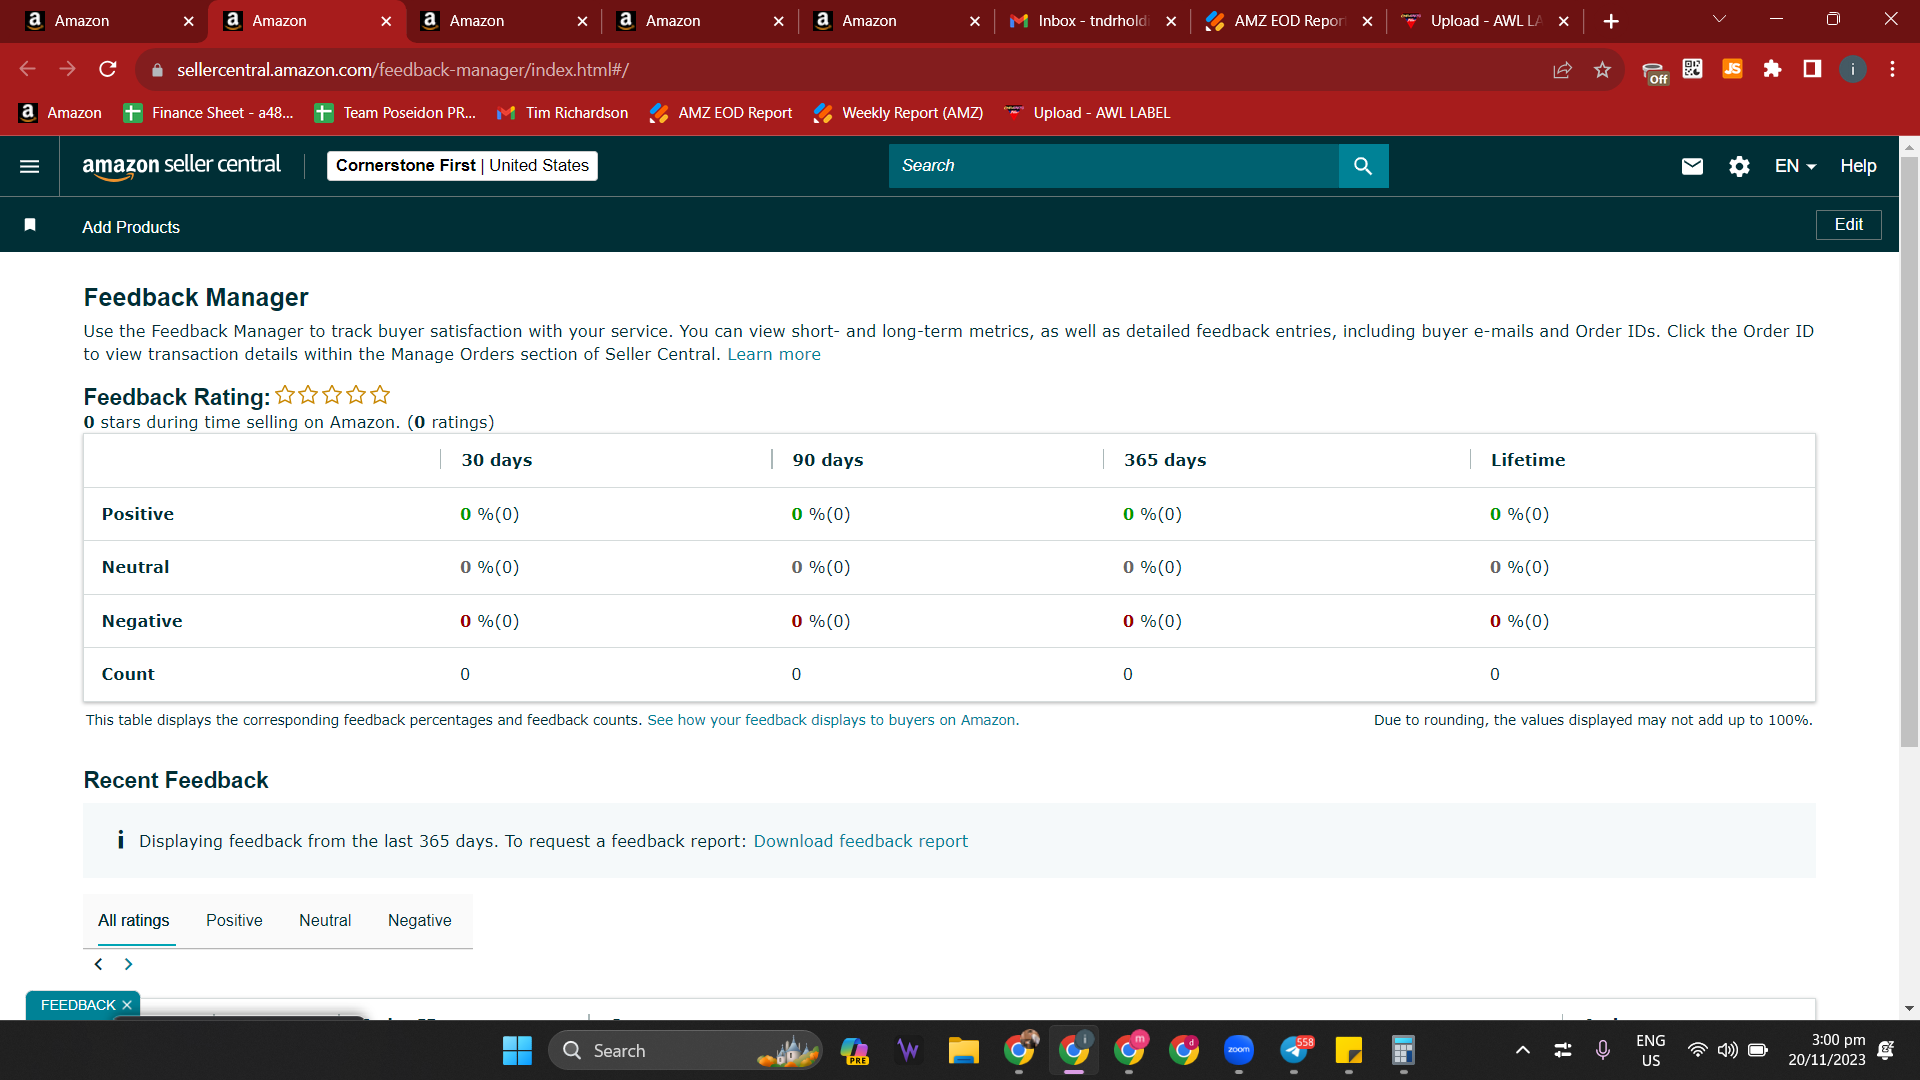Open Telegram from taskbar
Screen dimensions: 1920x1080
(1295, 1050)
